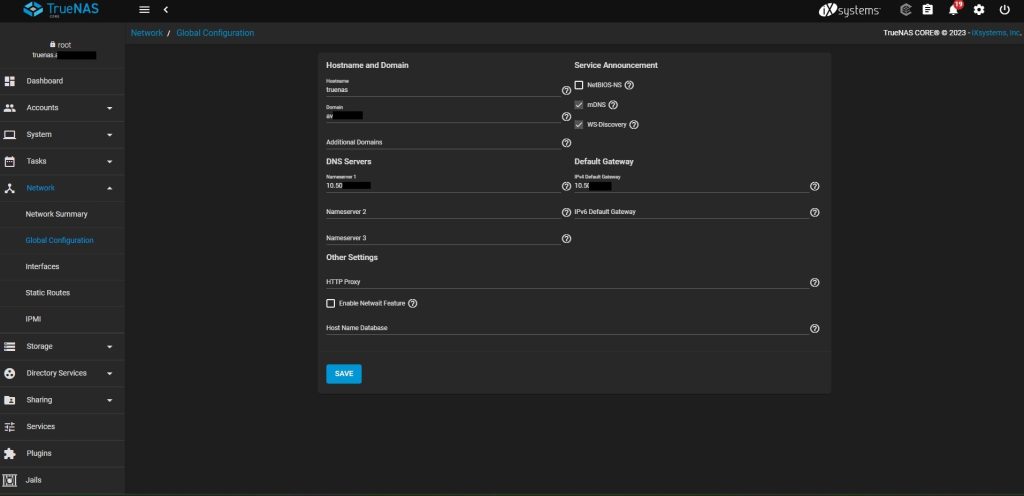This screenshot has width=1024, height=496.
Task: Click the TrueNAS logo
Action: tap(61, 10)
